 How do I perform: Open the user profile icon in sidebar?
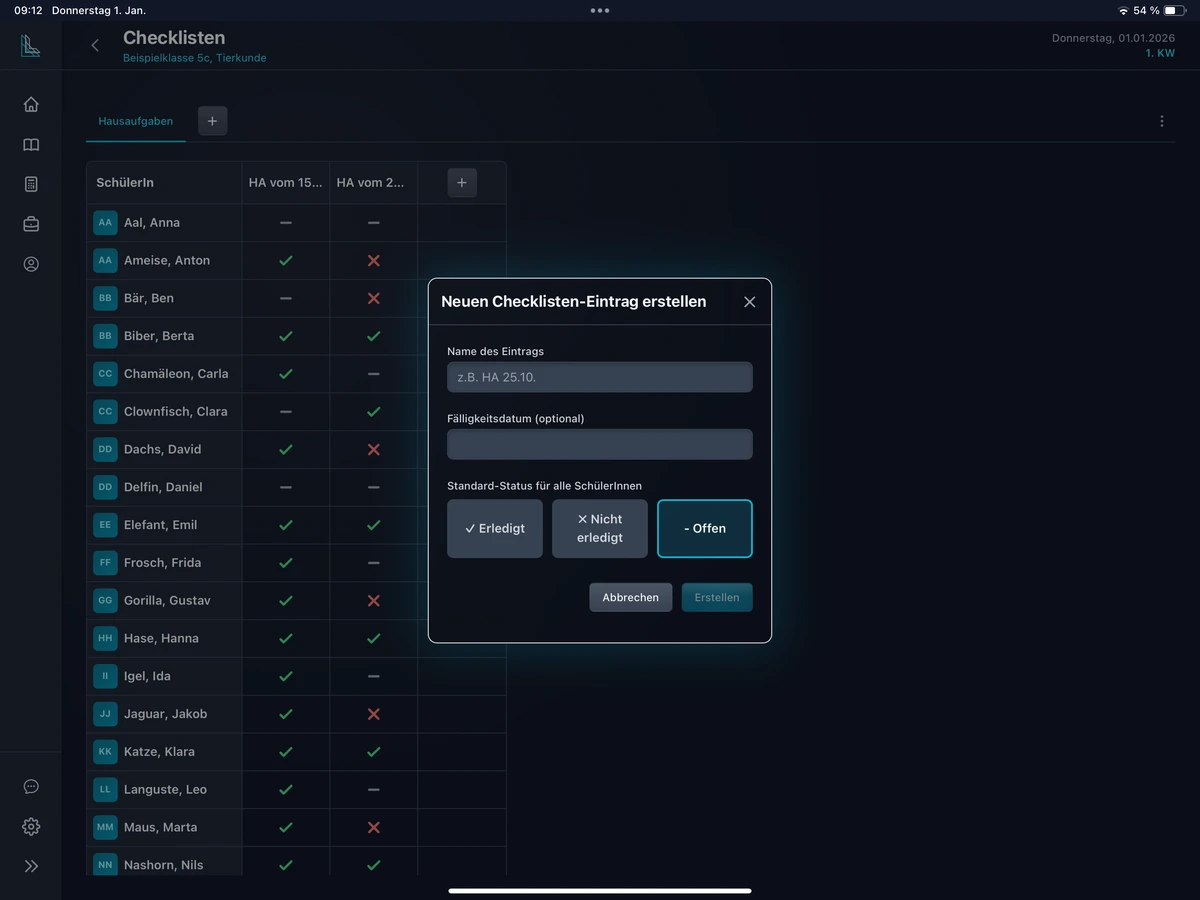pyautogui.click(x=31, y=265)
